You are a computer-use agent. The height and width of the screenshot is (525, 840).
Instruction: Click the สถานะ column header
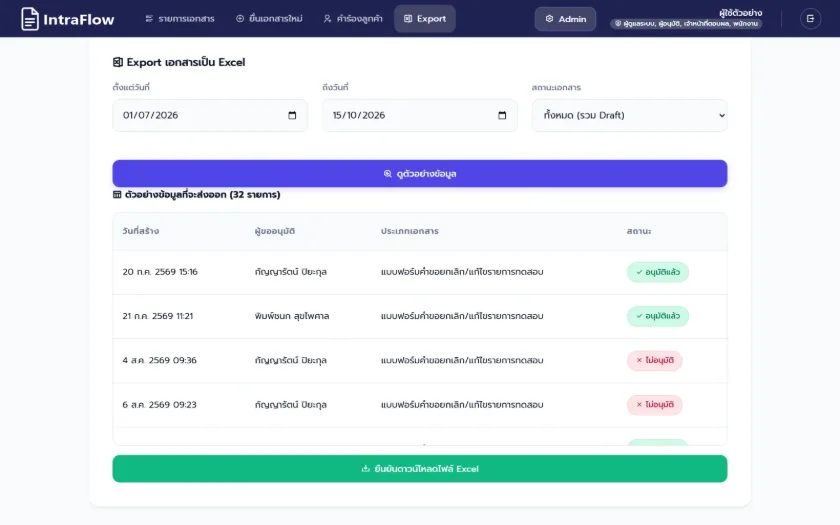click(x=639, y=231)
